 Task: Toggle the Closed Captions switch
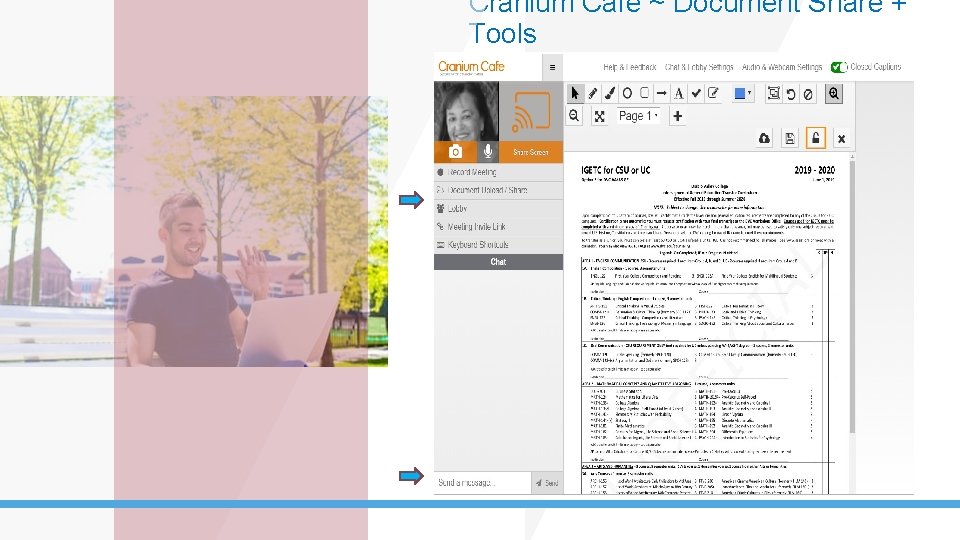(839, 67)
